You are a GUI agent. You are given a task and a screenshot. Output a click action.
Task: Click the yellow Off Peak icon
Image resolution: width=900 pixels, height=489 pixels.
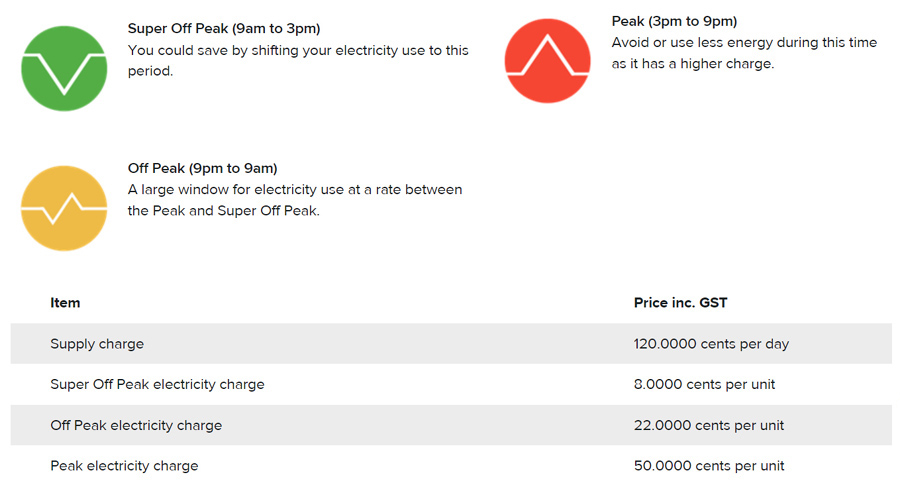64,208
